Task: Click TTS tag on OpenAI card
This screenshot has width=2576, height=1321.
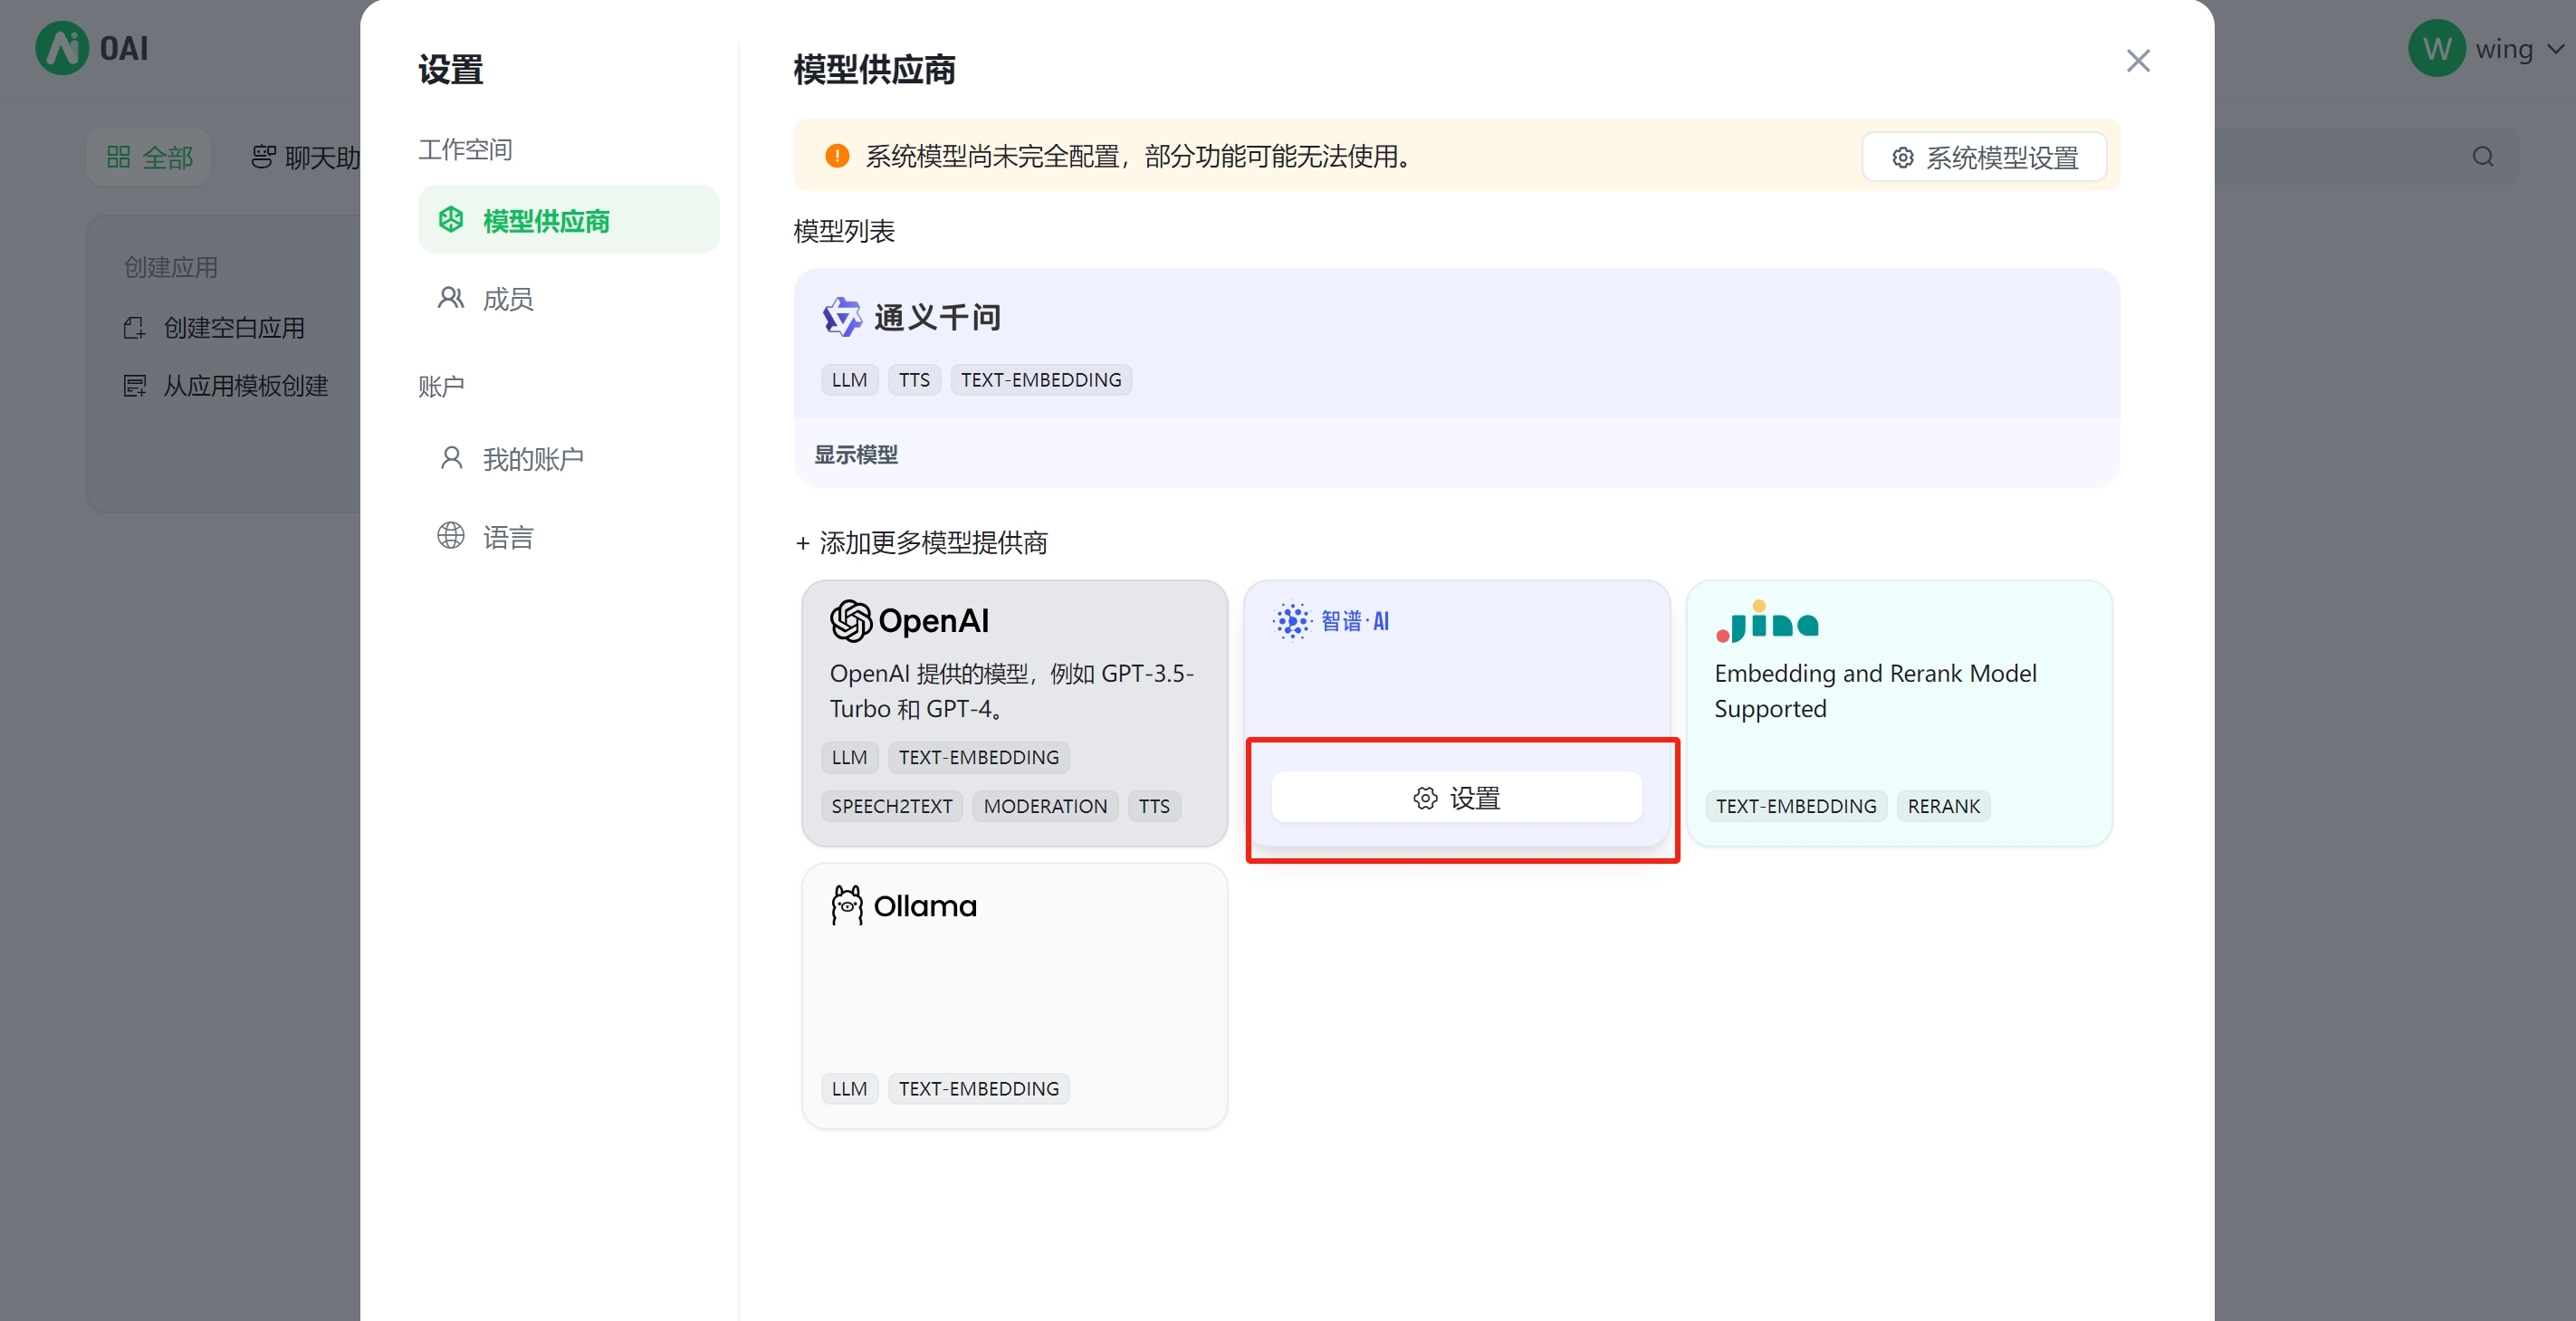Action: coord(1154,806)
